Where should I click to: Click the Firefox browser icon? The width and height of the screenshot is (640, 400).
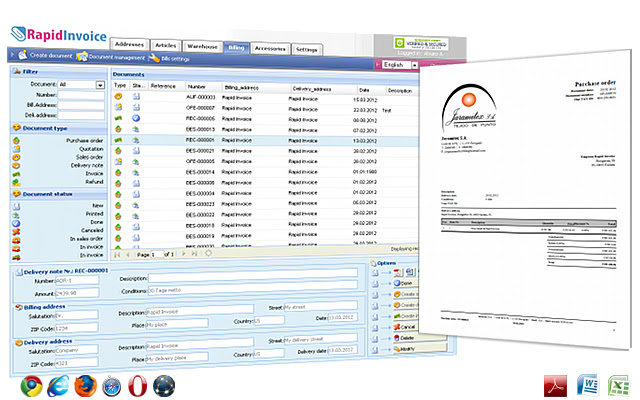(85, 386)
